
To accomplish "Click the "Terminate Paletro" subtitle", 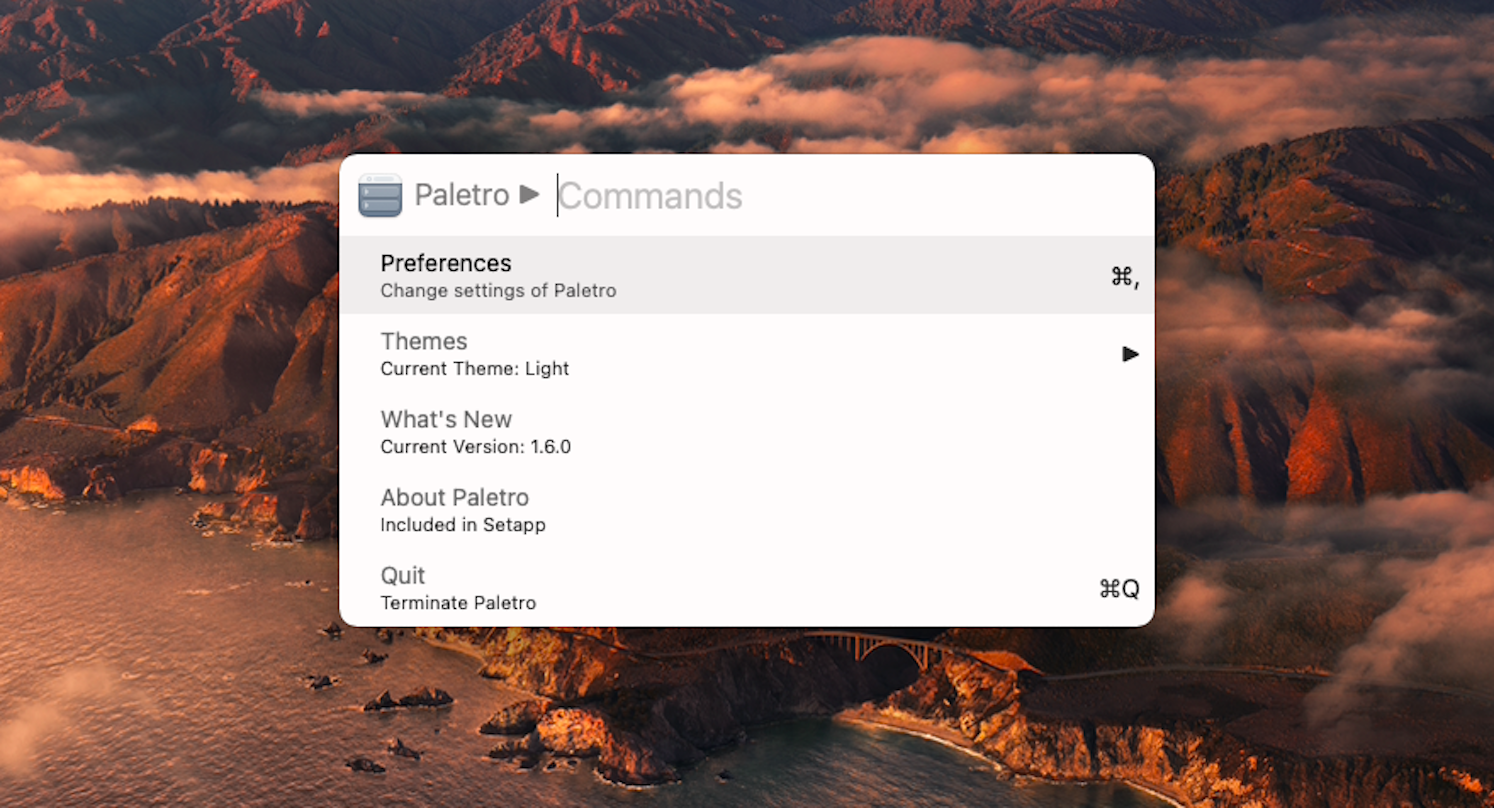I will tap(458, 603).
